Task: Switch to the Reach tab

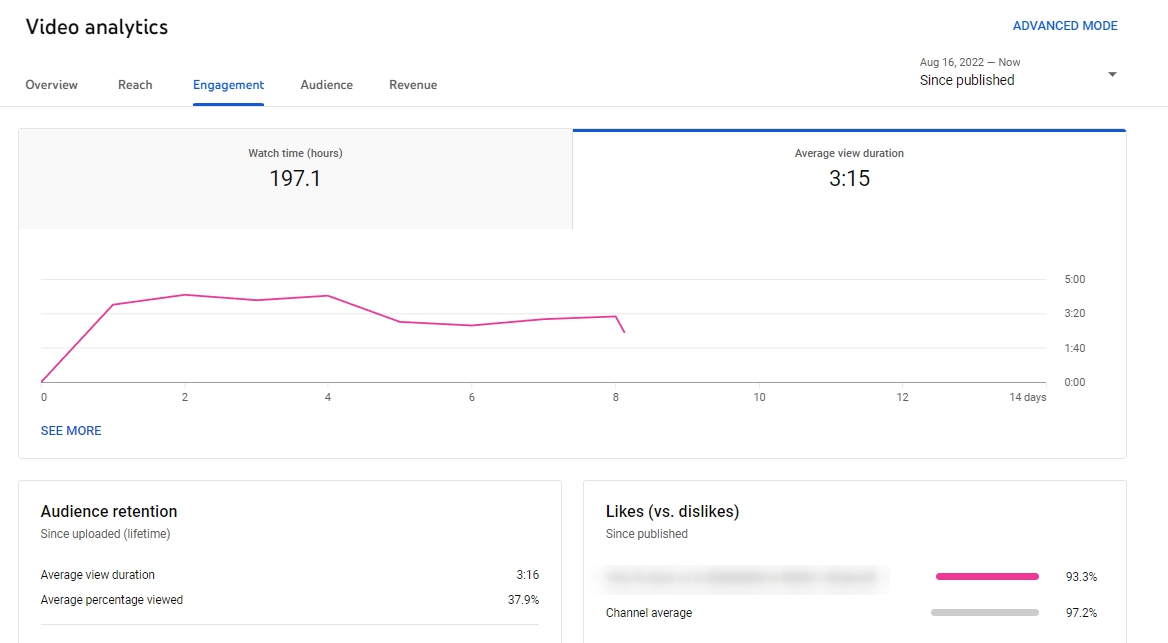Action: 135,85
